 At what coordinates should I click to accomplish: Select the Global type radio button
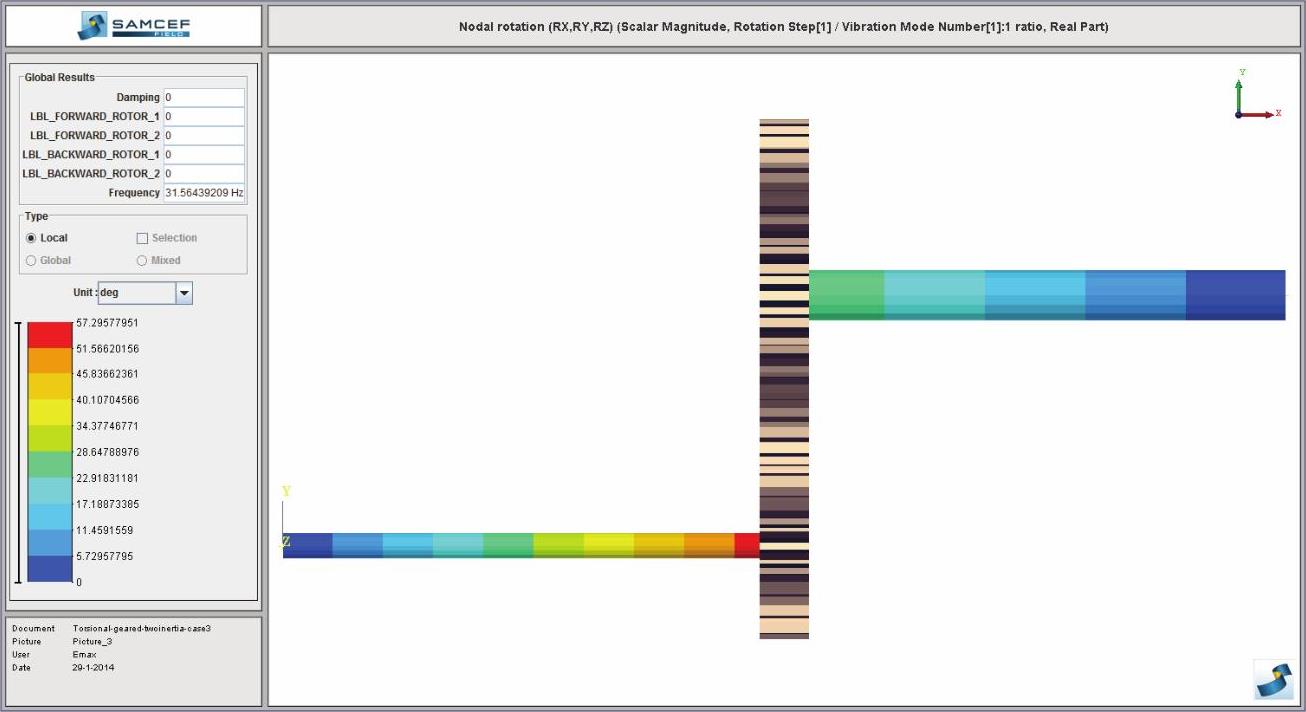coord(31,260)
